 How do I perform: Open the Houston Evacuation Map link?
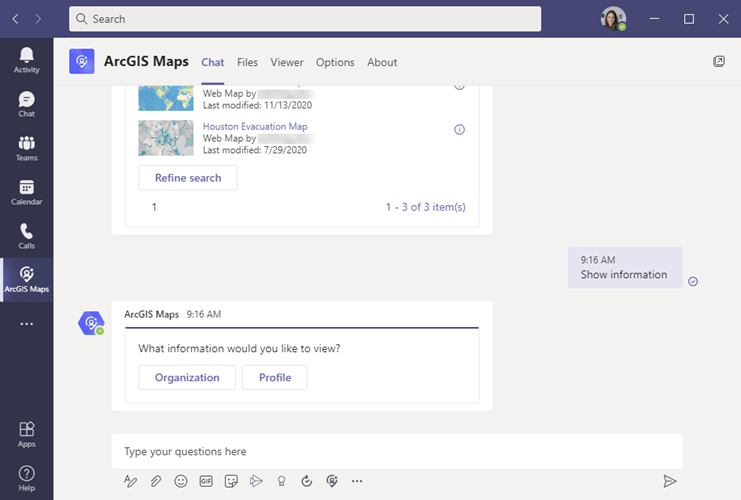point(255,127)
